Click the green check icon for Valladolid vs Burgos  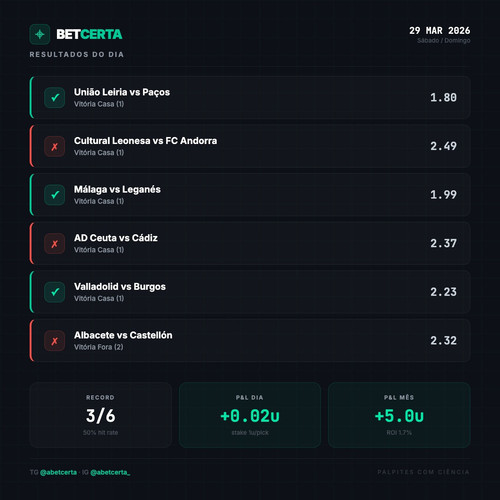(x=55, y=292)
